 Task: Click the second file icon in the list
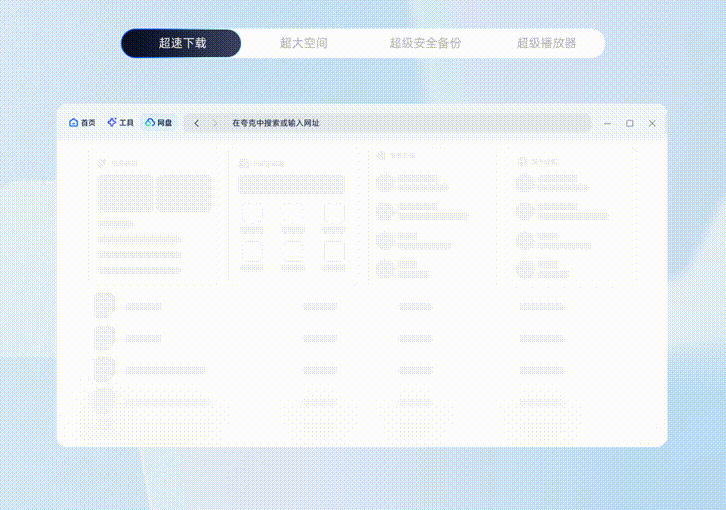[105, 337]
